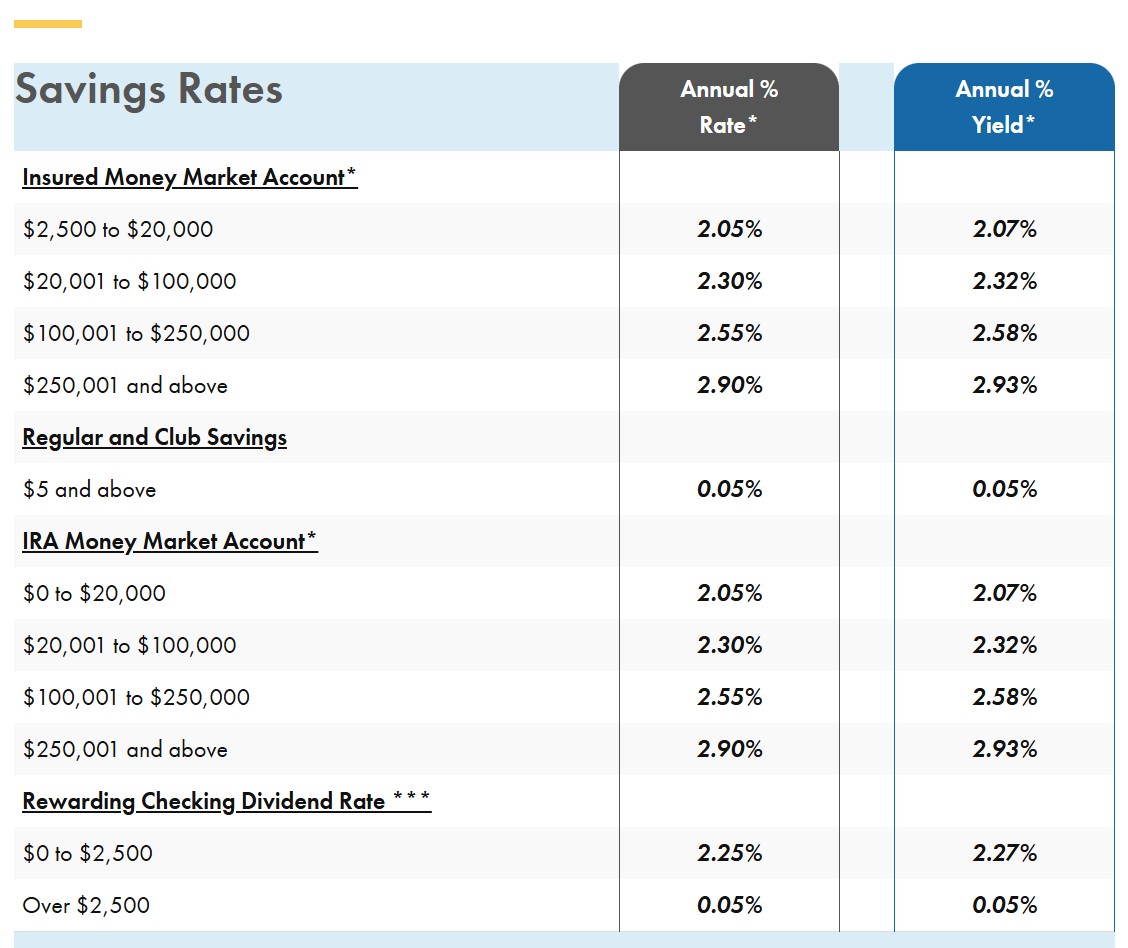Select the 2.93% yield for insured $250,001 and above
1128x948 pixels.
[1005, 385]
